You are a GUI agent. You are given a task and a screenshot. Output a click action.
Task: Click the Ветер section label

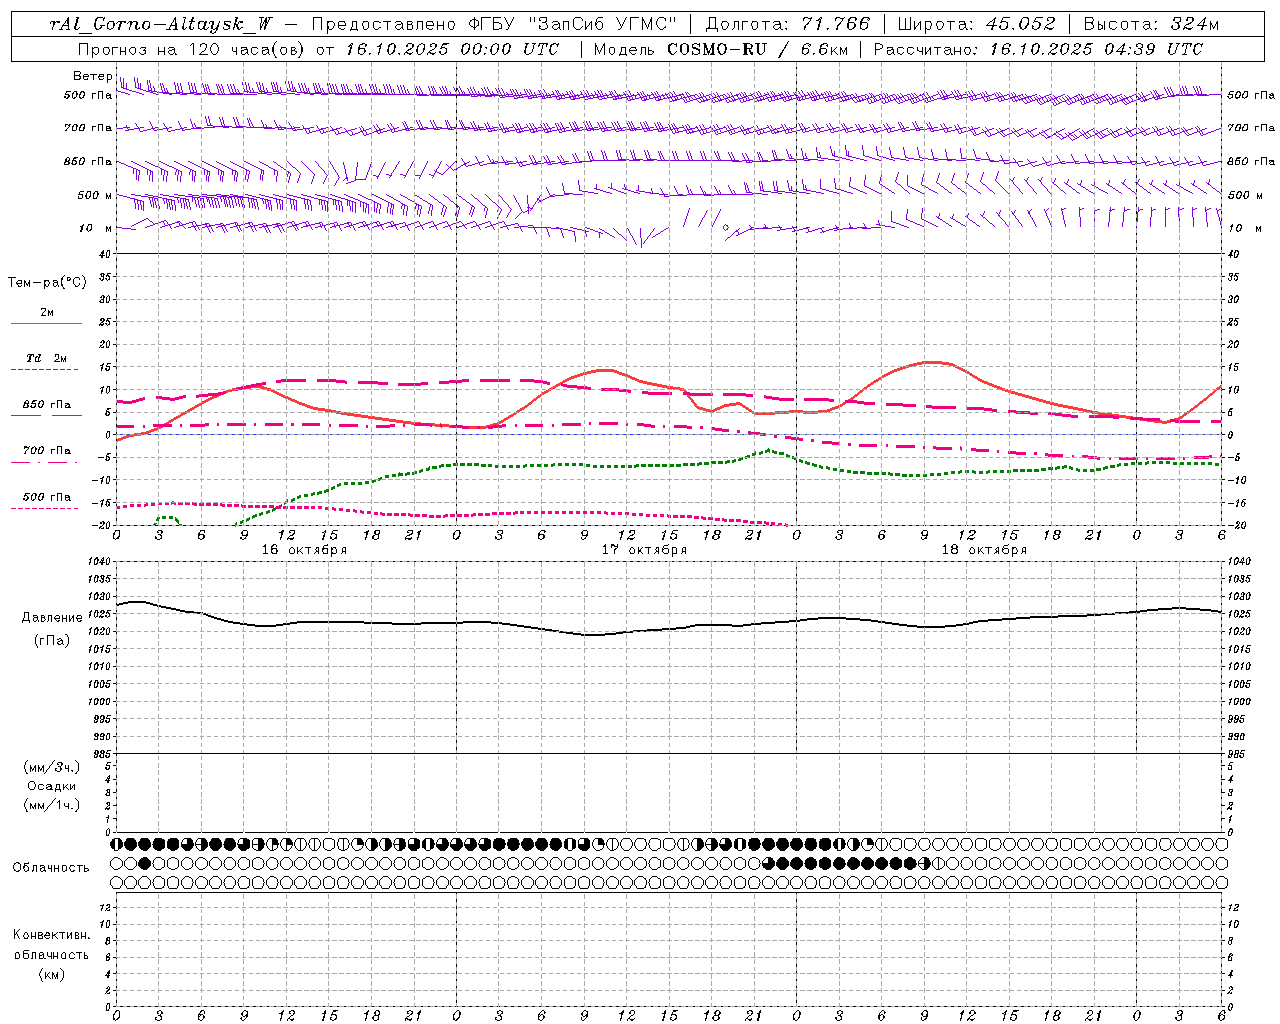(x=92, y=76)
